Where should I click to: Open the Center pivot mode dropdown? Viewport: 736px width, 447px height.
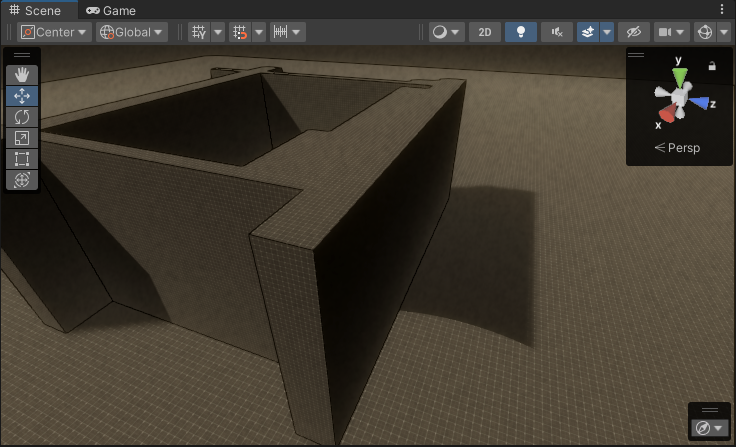55,32
